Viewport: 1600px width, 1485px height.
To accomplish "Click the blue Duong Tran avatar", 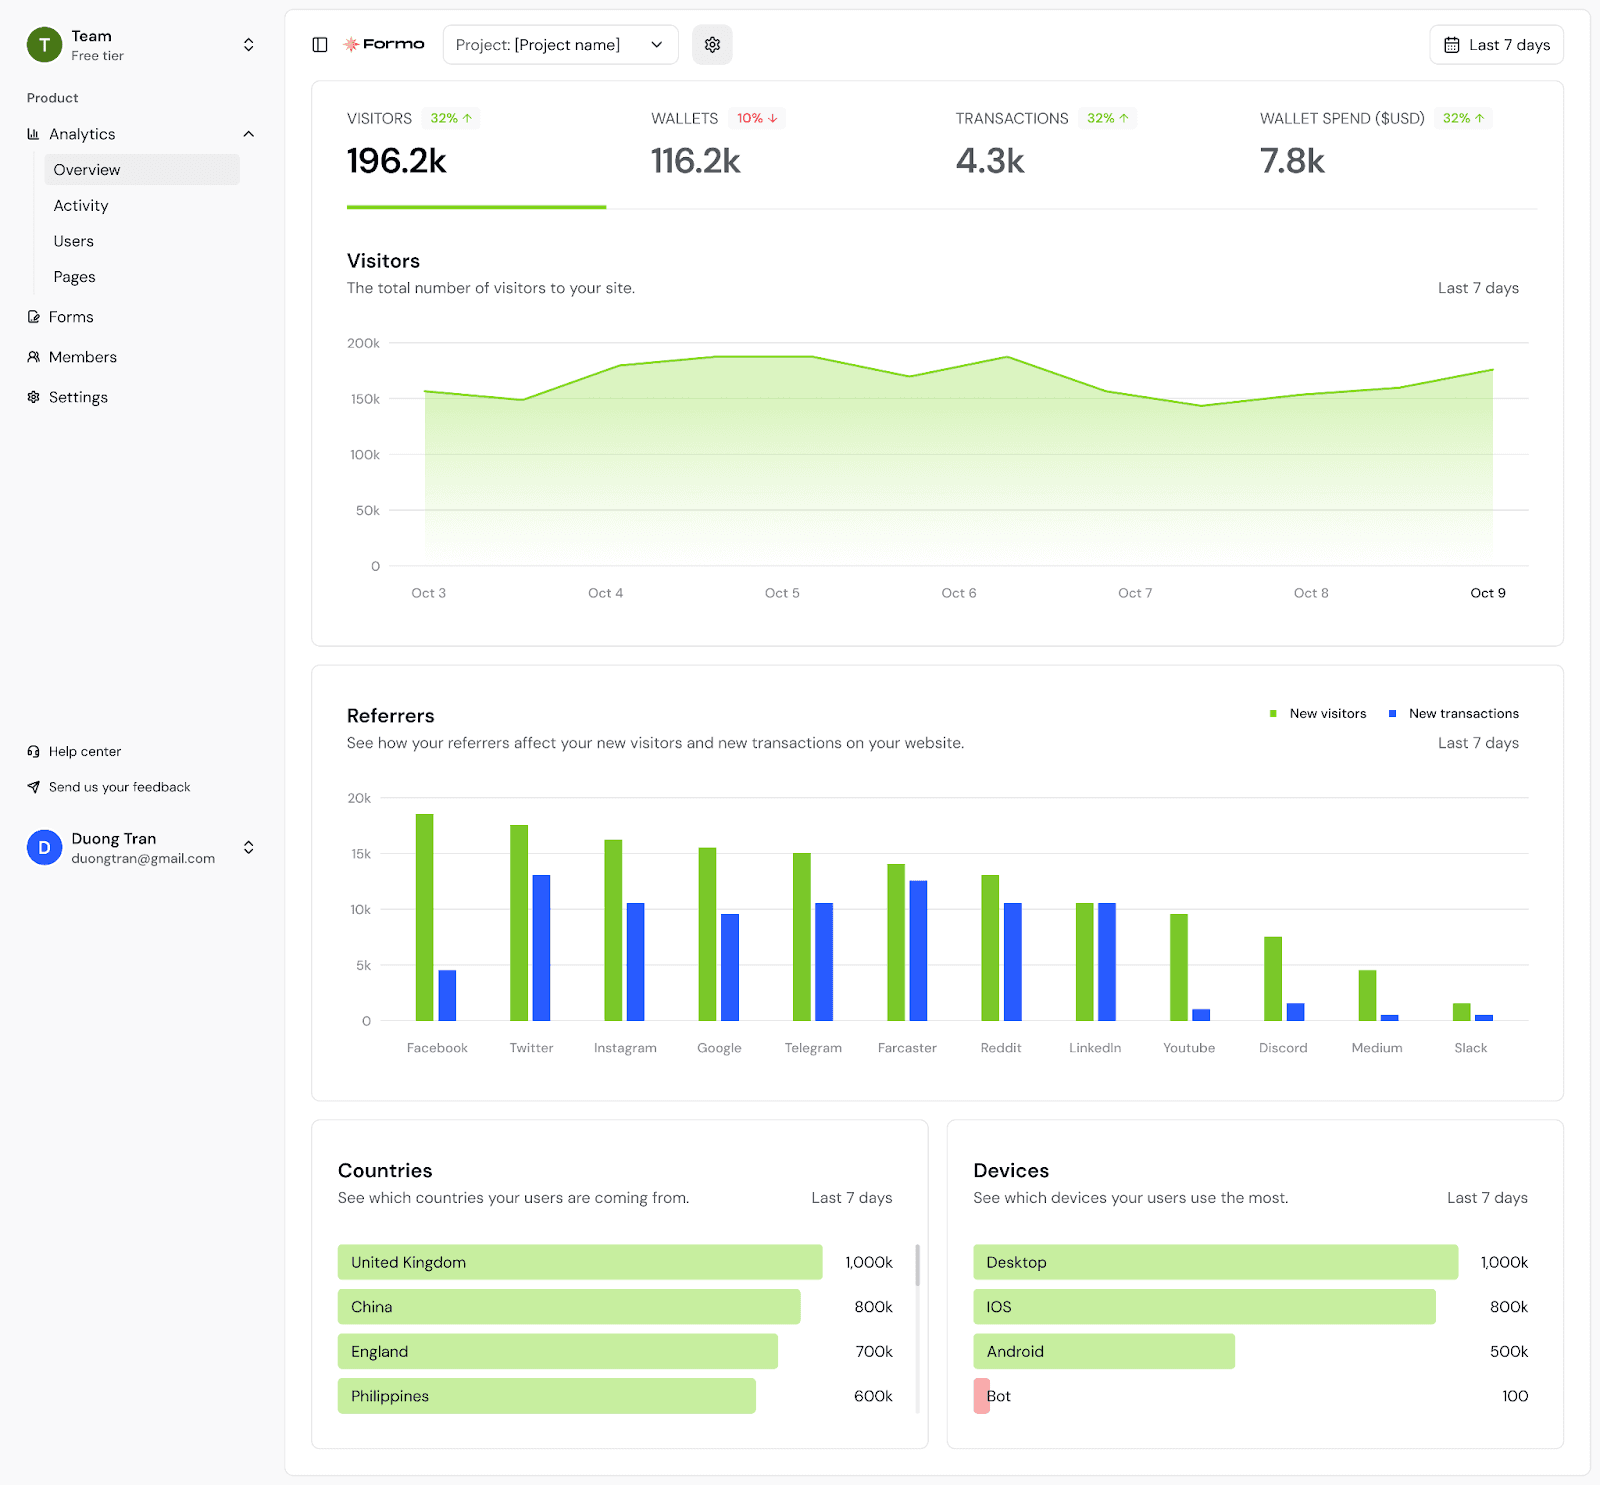I will coord(44,847).
